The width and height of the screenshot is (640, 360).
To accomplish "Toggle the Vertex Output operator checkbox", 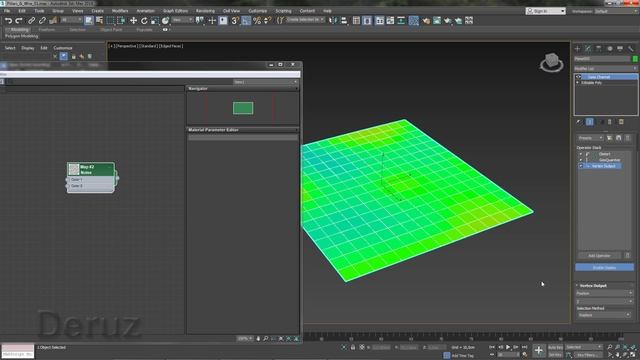I will 581,166.
